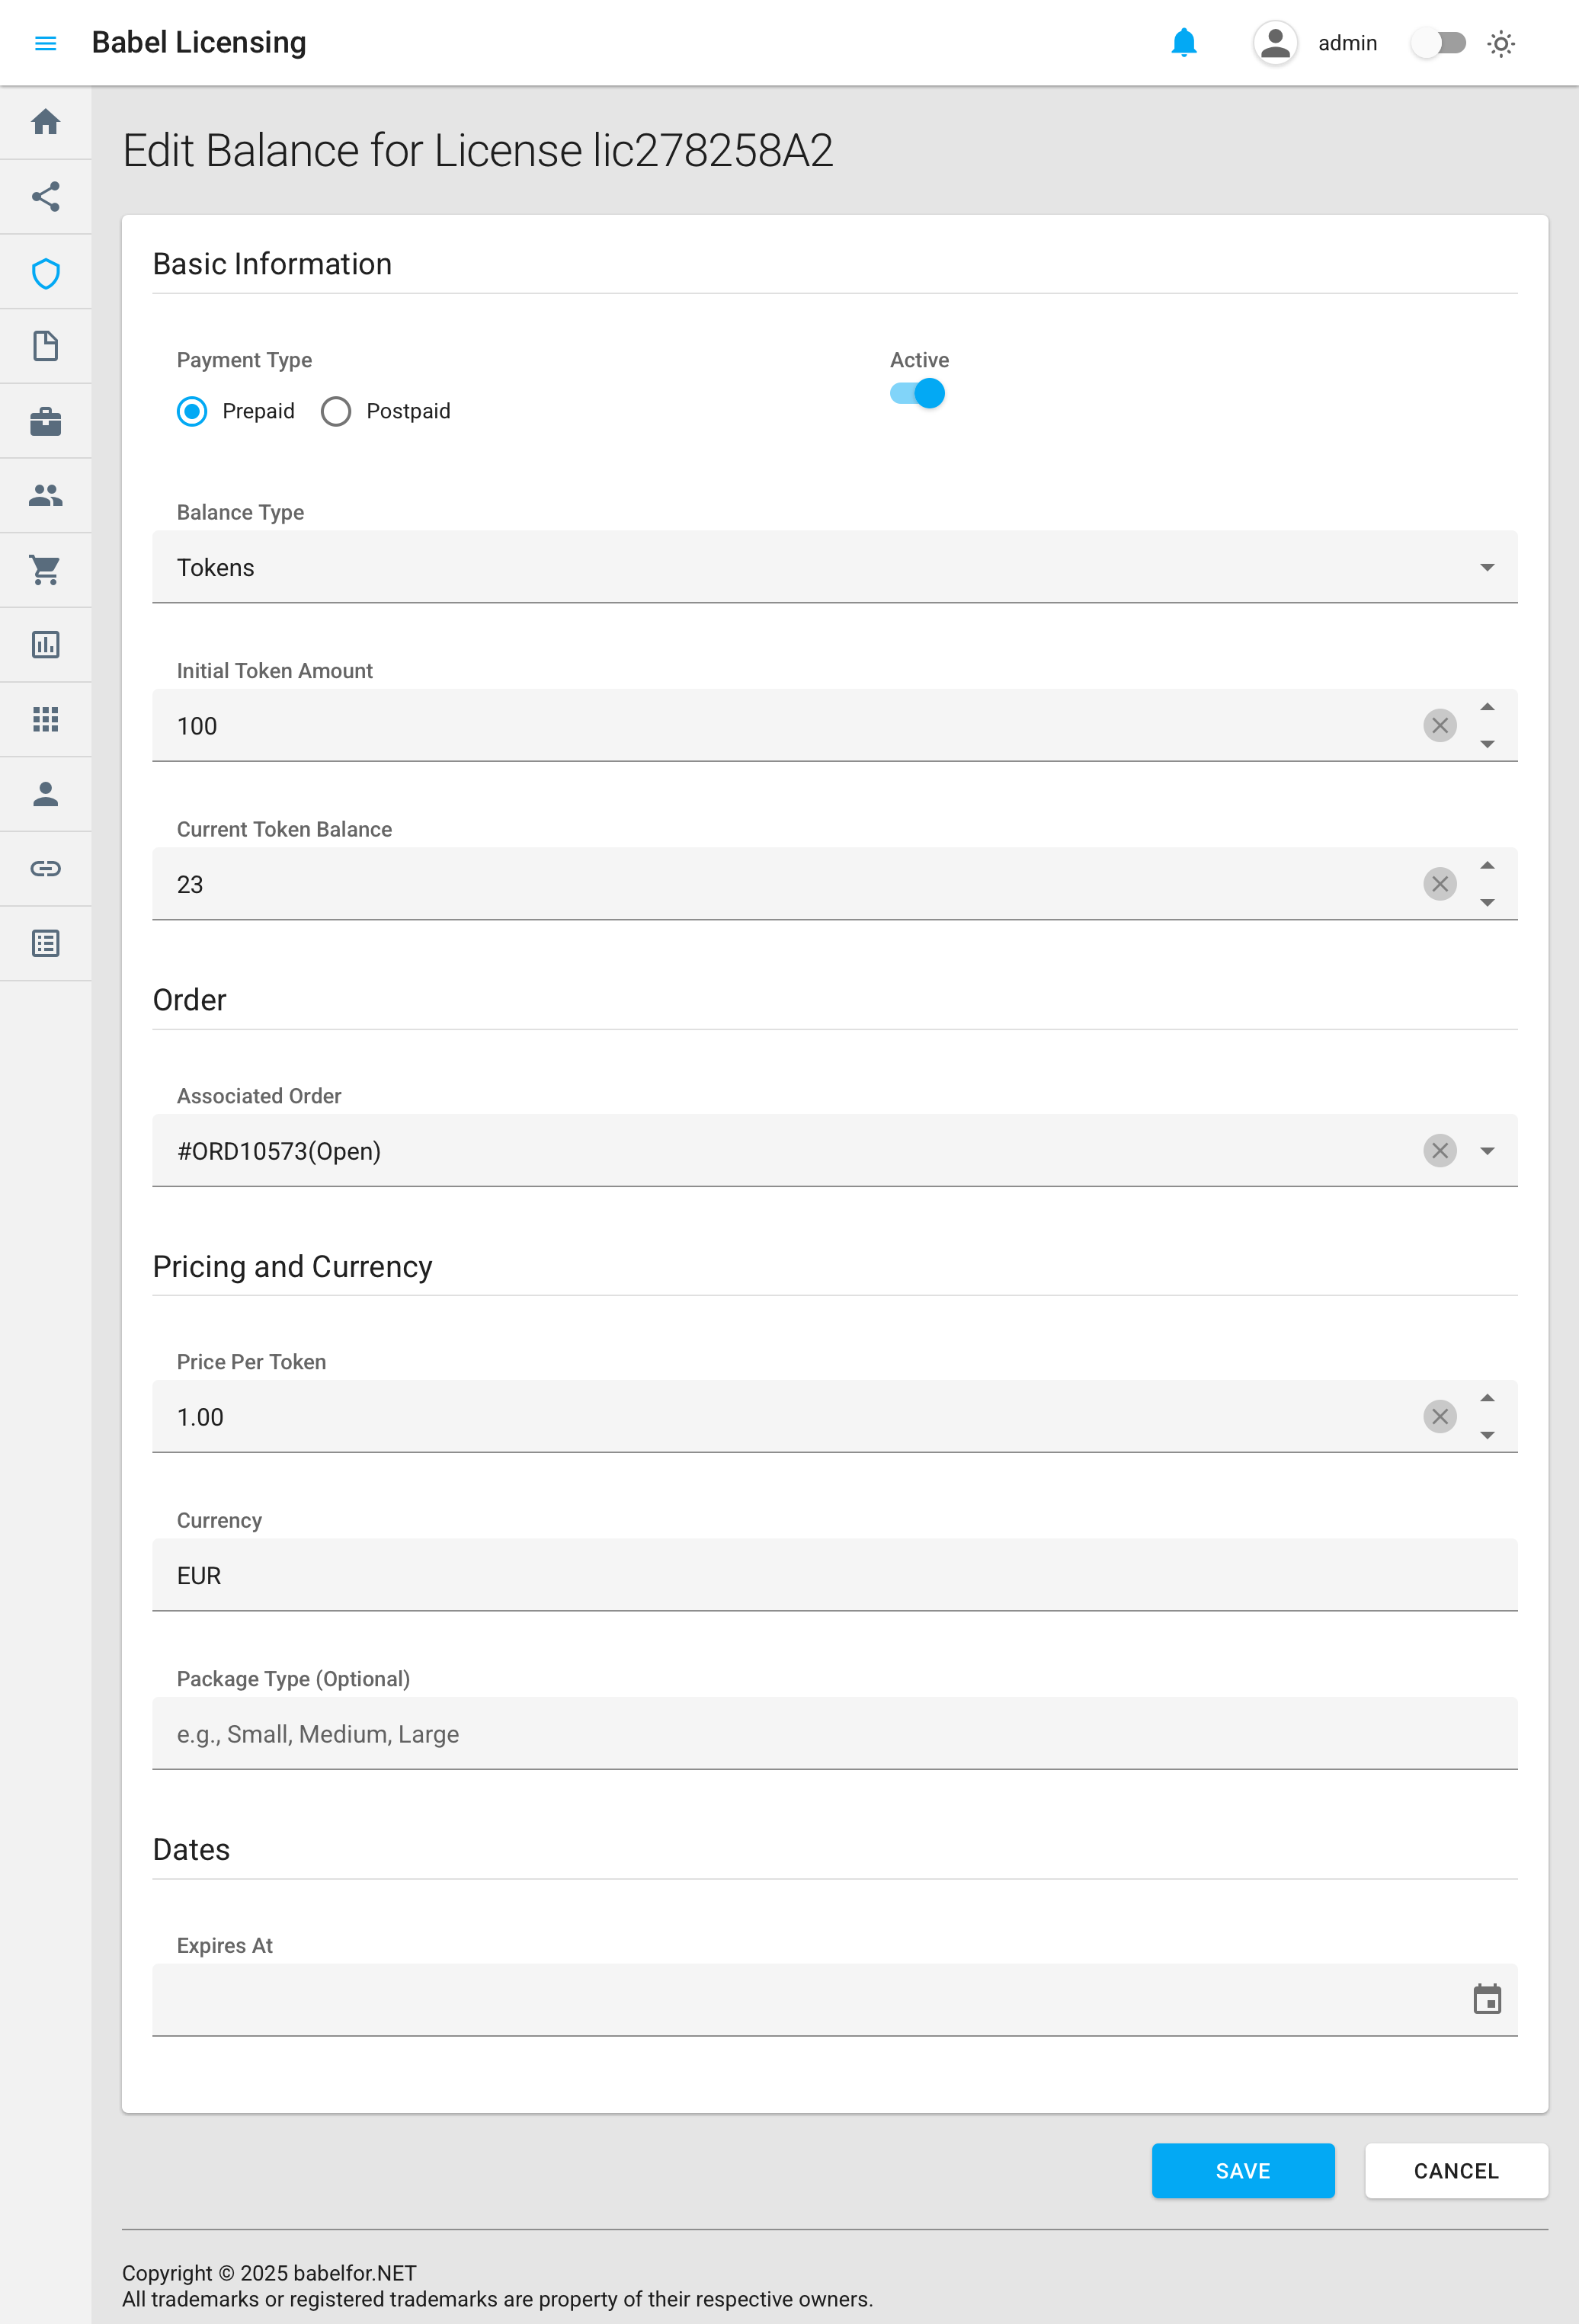Clear the Initial Token Amount value
The height and width of the screenshot is (2324, 1579).
coord(1439,726)
